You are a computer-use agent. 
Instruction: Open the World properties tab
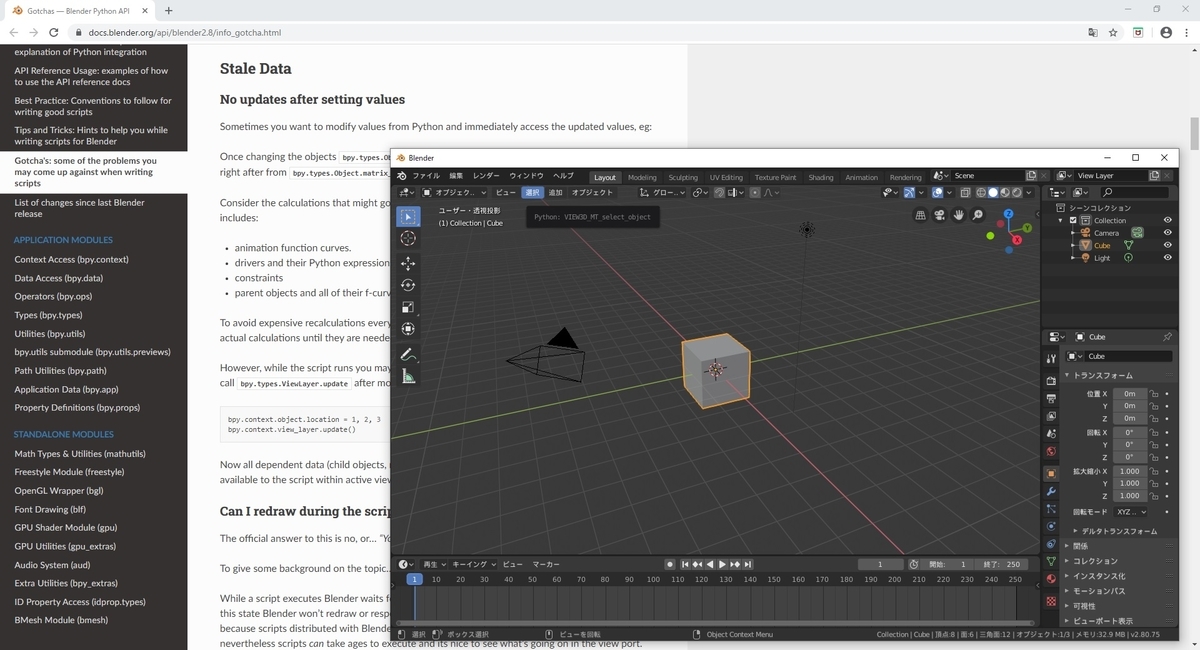(1051, 452)
